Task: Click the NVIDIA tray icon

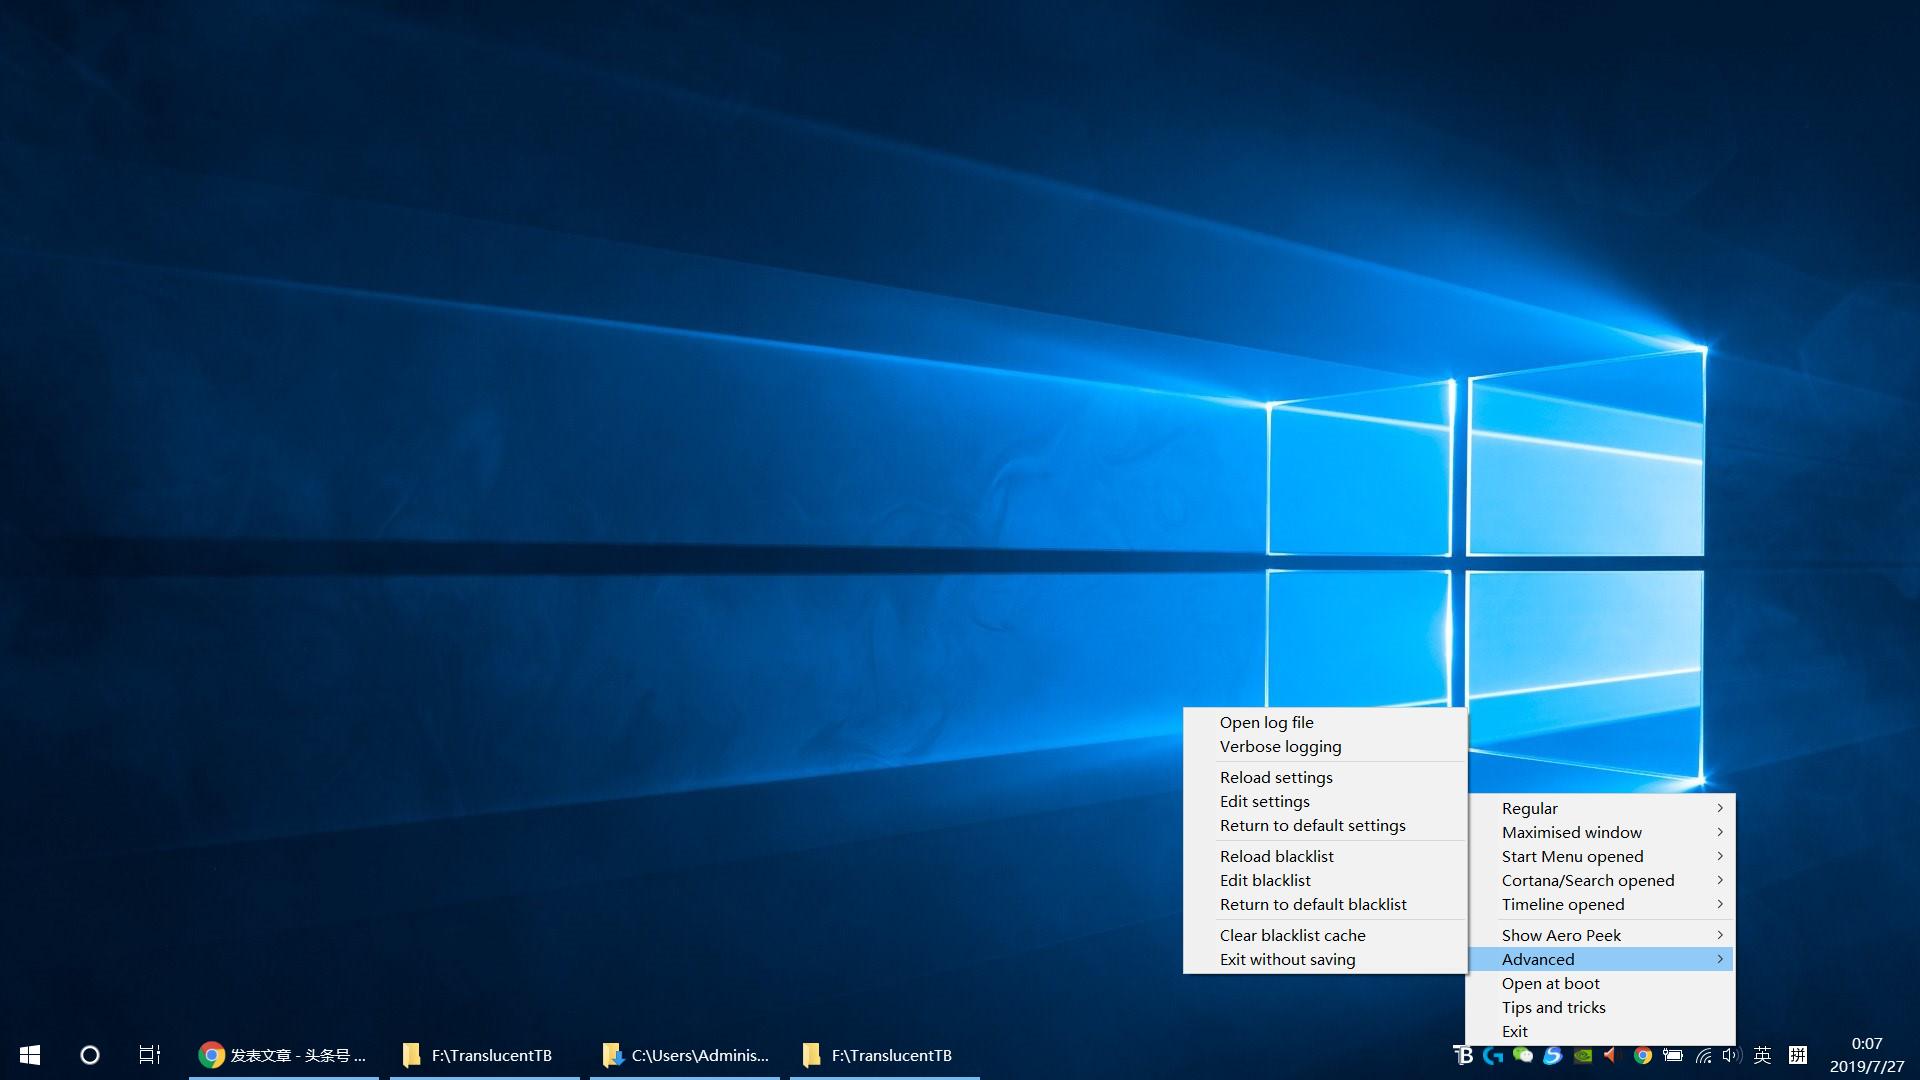Action: (x=1583, y=1055)
